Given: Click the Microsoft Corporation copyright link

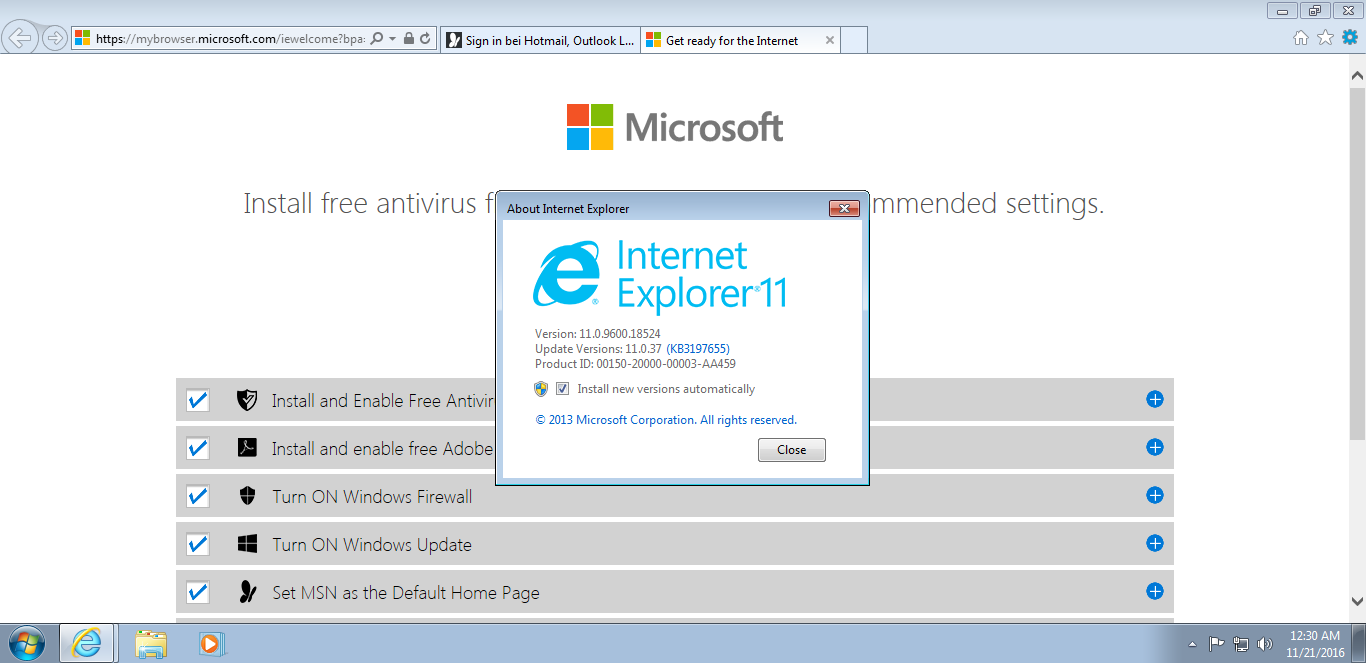Looking at the screenshot, I should click(666, 420).
